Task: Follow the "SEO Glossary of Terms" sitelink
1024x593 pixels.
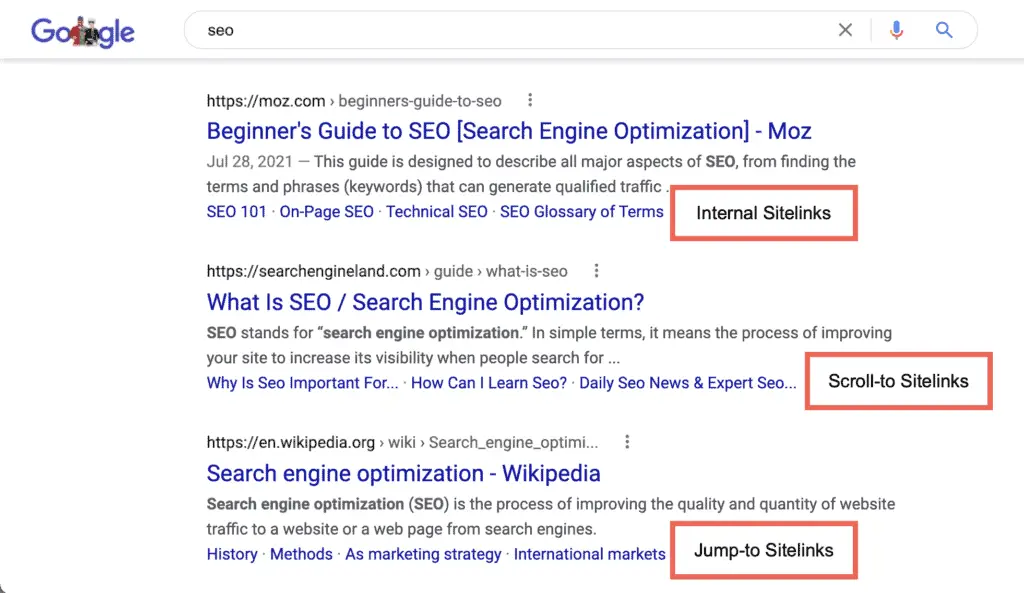Action: [582, 212]
